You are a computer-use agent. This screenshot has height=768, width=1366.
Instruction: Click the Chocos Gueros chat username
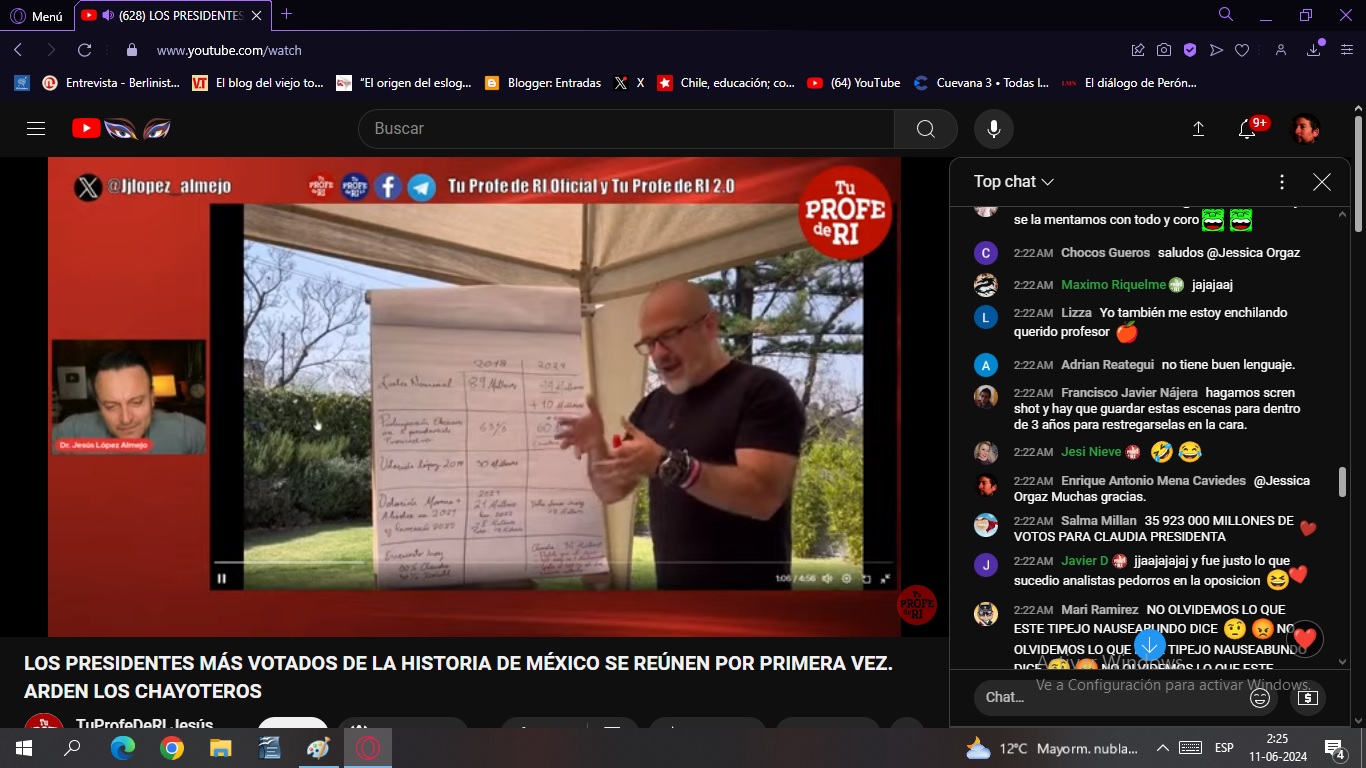[x=1105, y=253]
